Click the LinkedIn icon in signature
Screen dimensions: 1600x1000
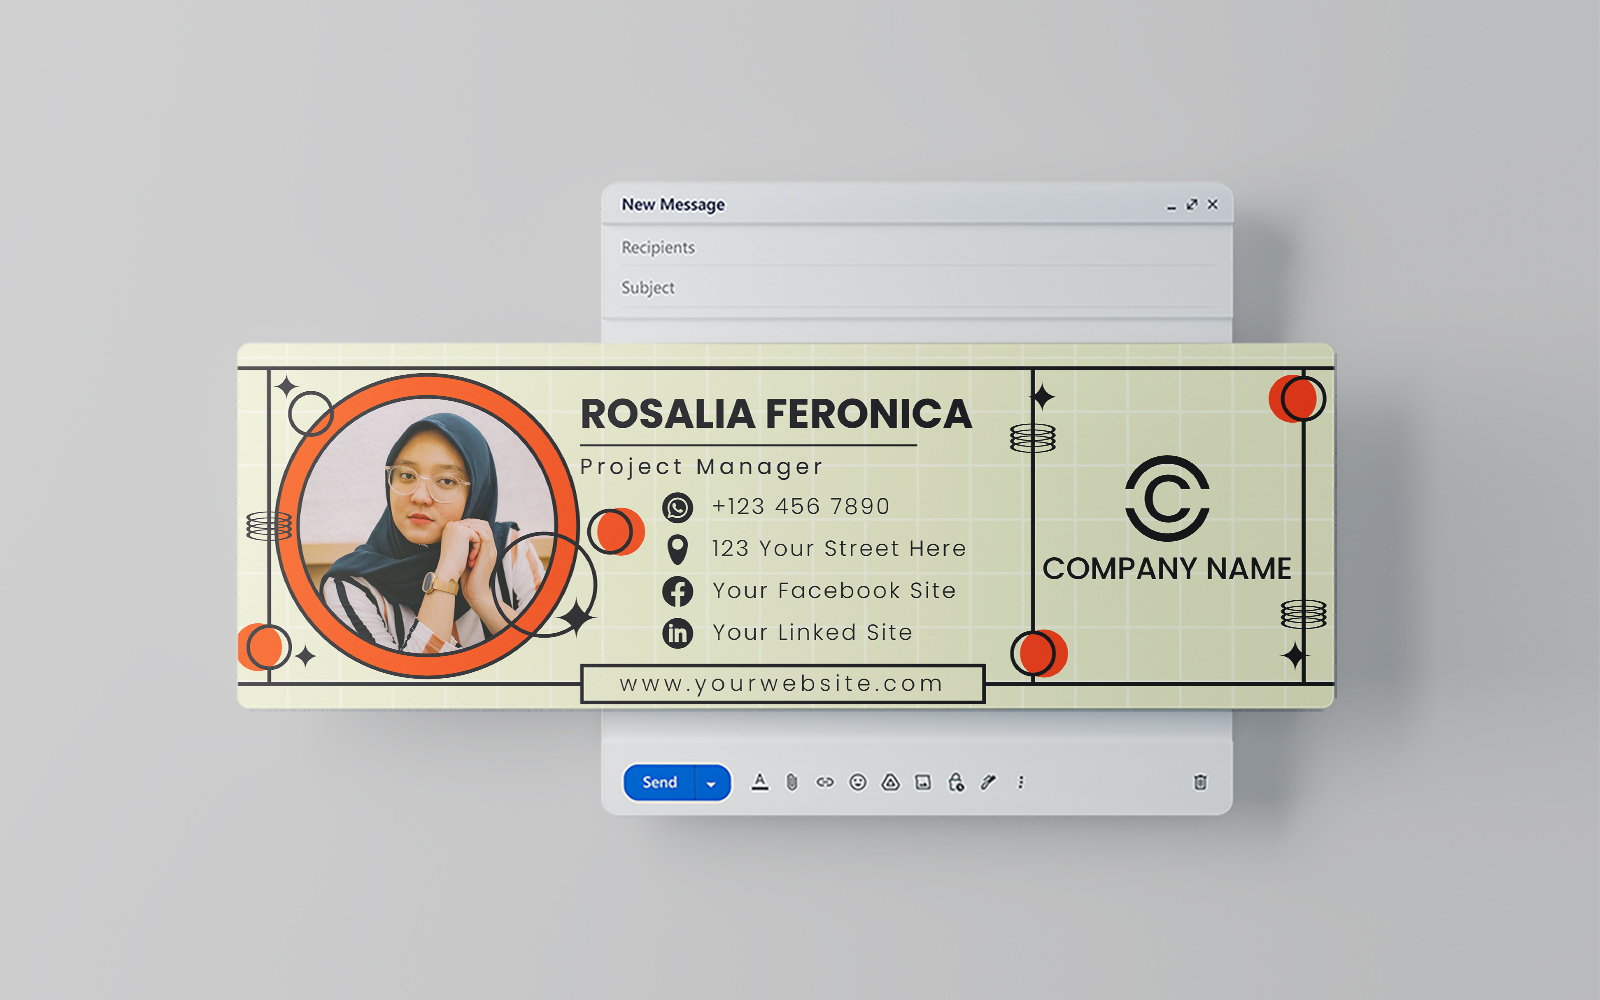[x=677, y=633]
